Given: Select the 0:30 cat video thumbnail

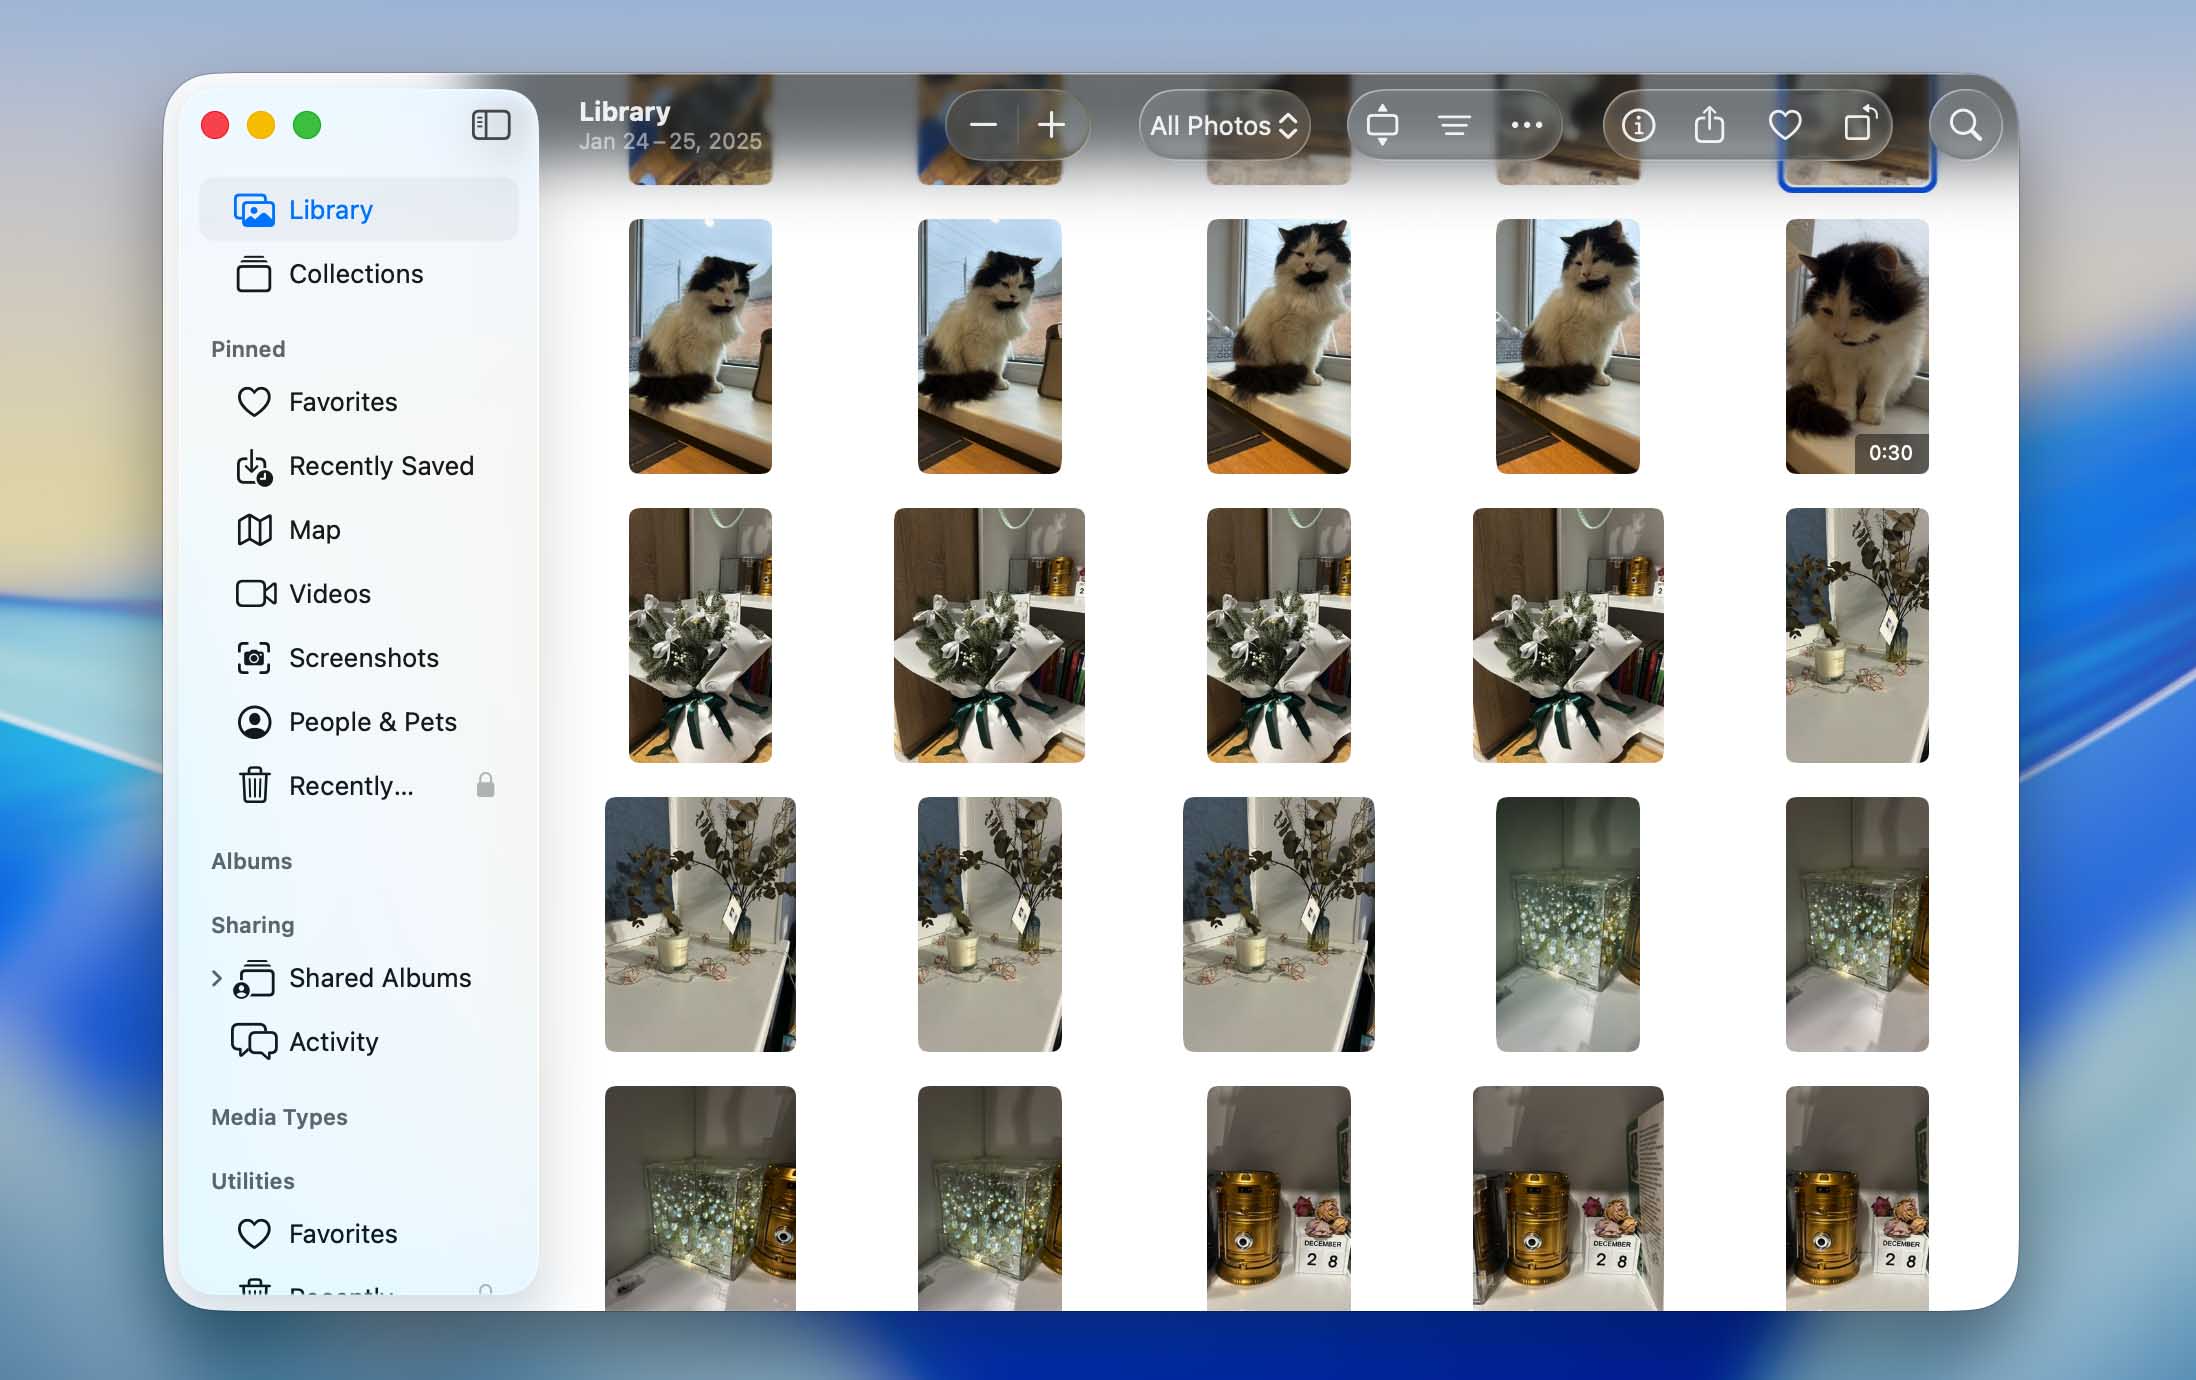Looking at the screenshot, I should [x=1857, y=346].
